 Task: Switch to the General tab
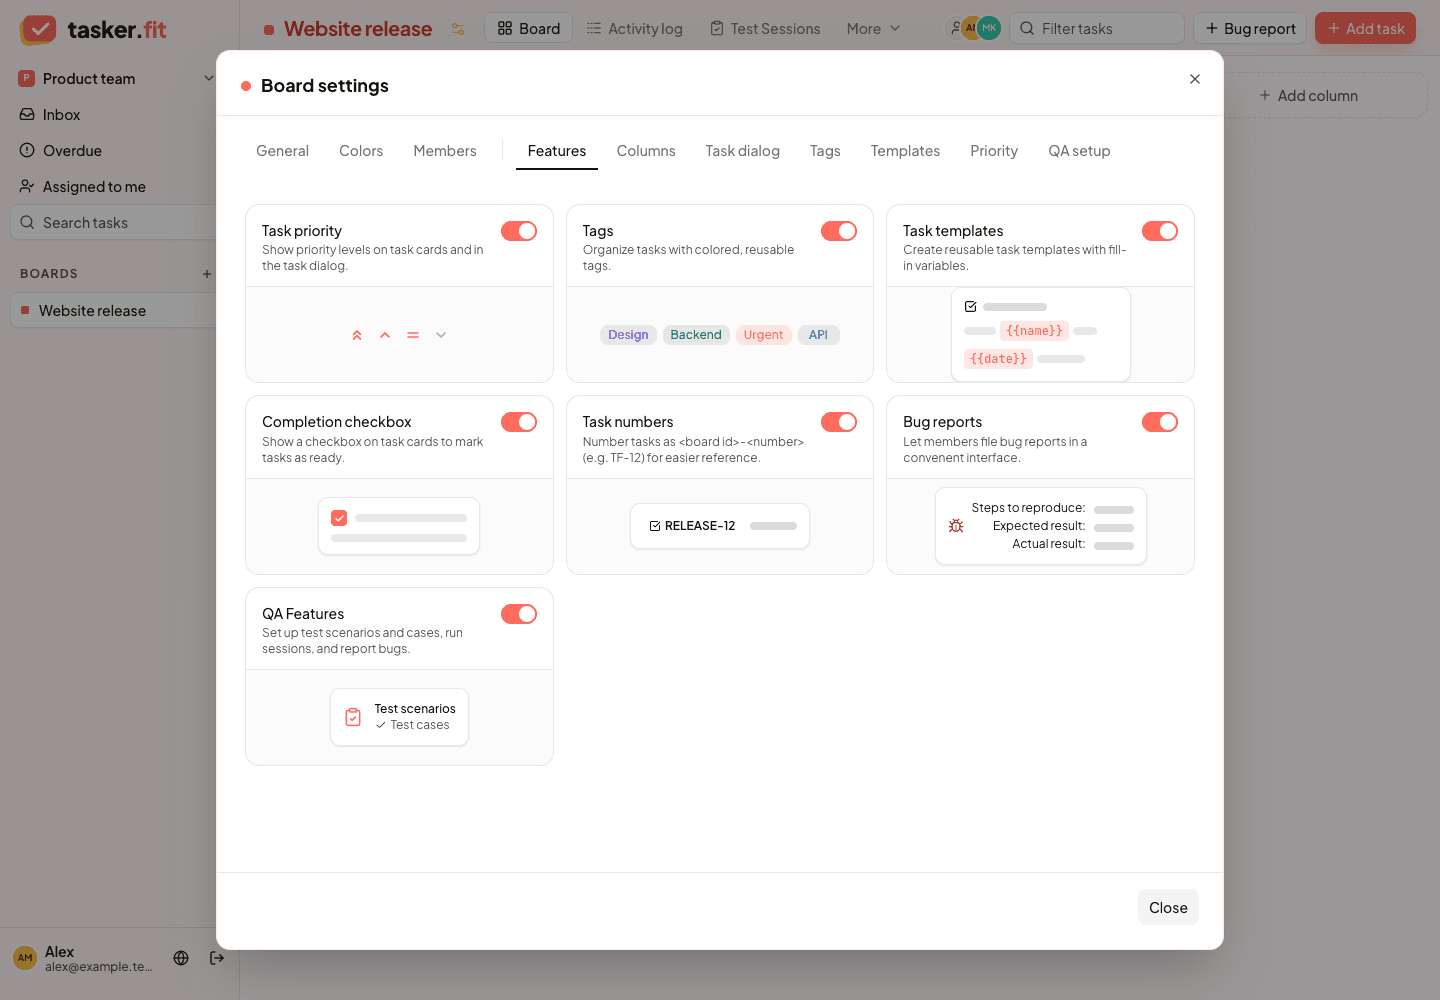click(x=283, y=151)
